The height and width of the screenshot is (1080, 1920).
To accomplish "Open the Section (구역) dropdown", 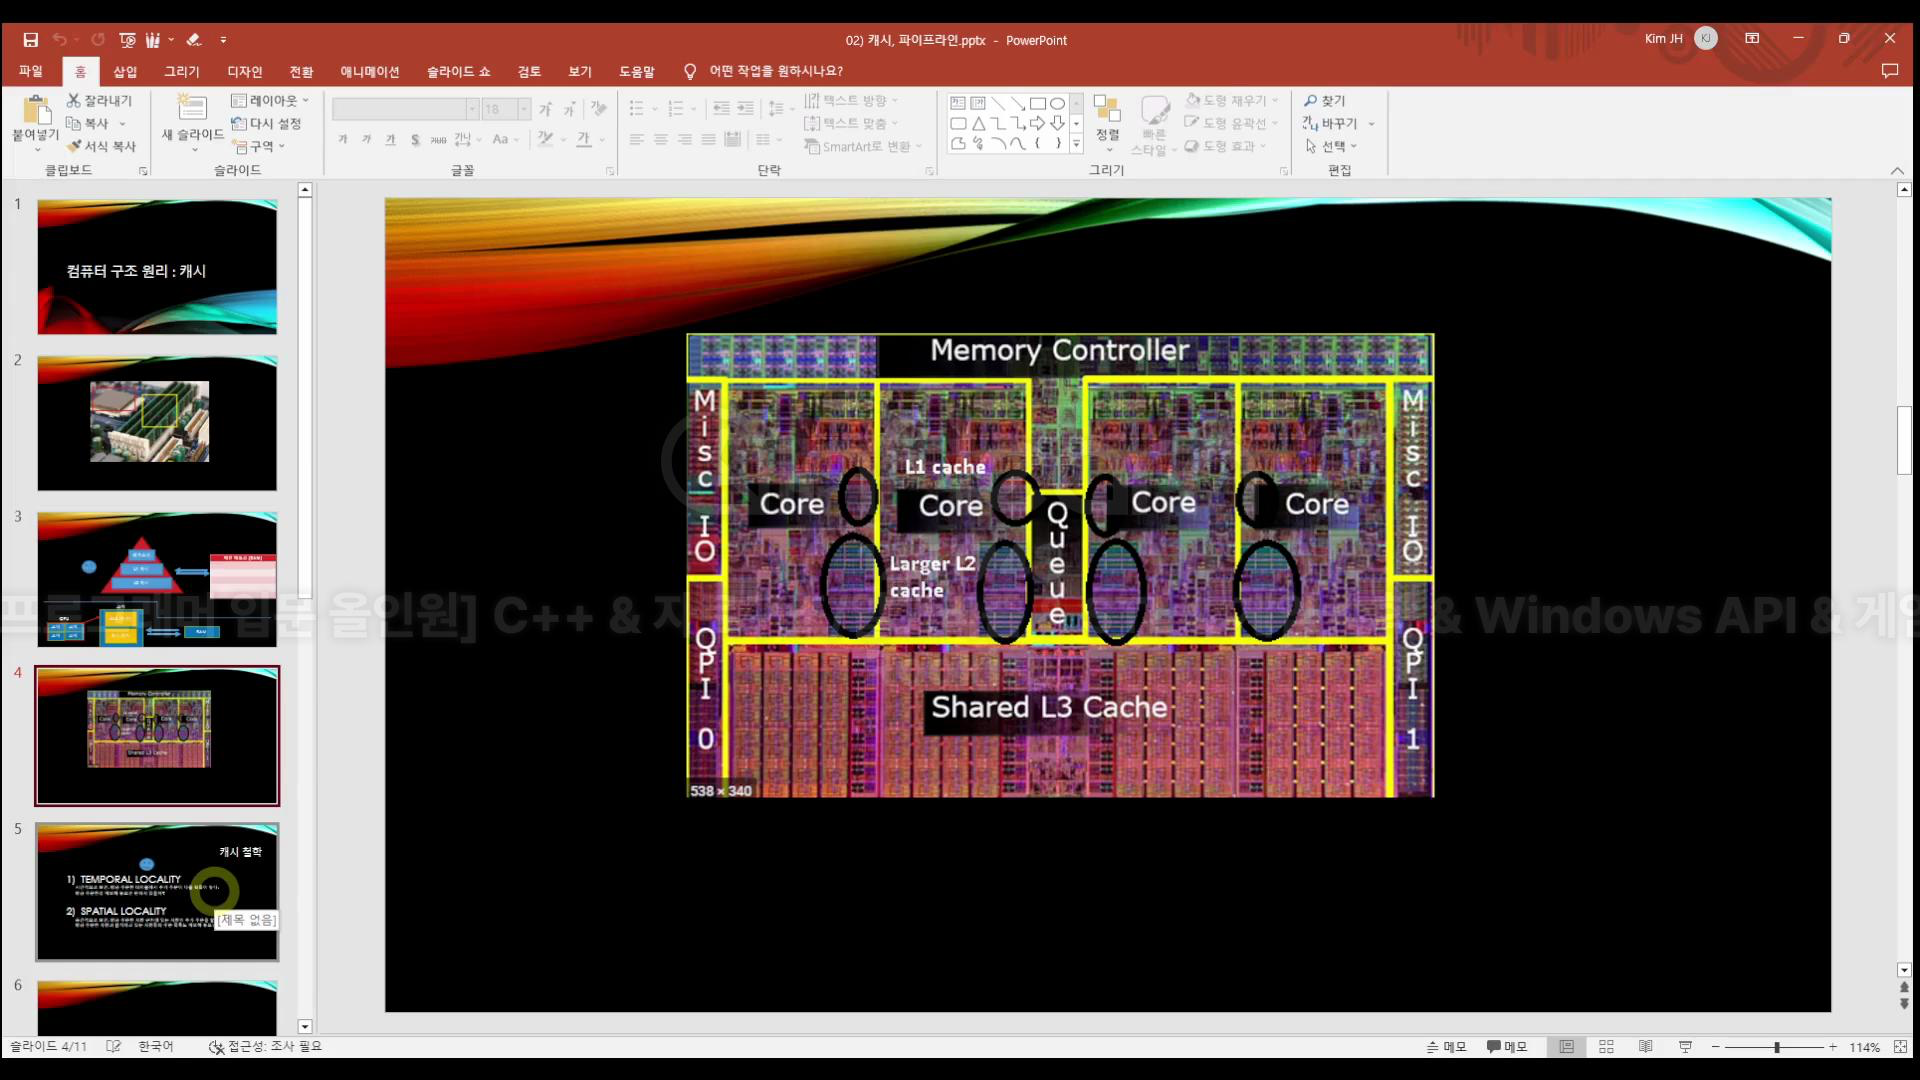I will (x=260, y=146).
